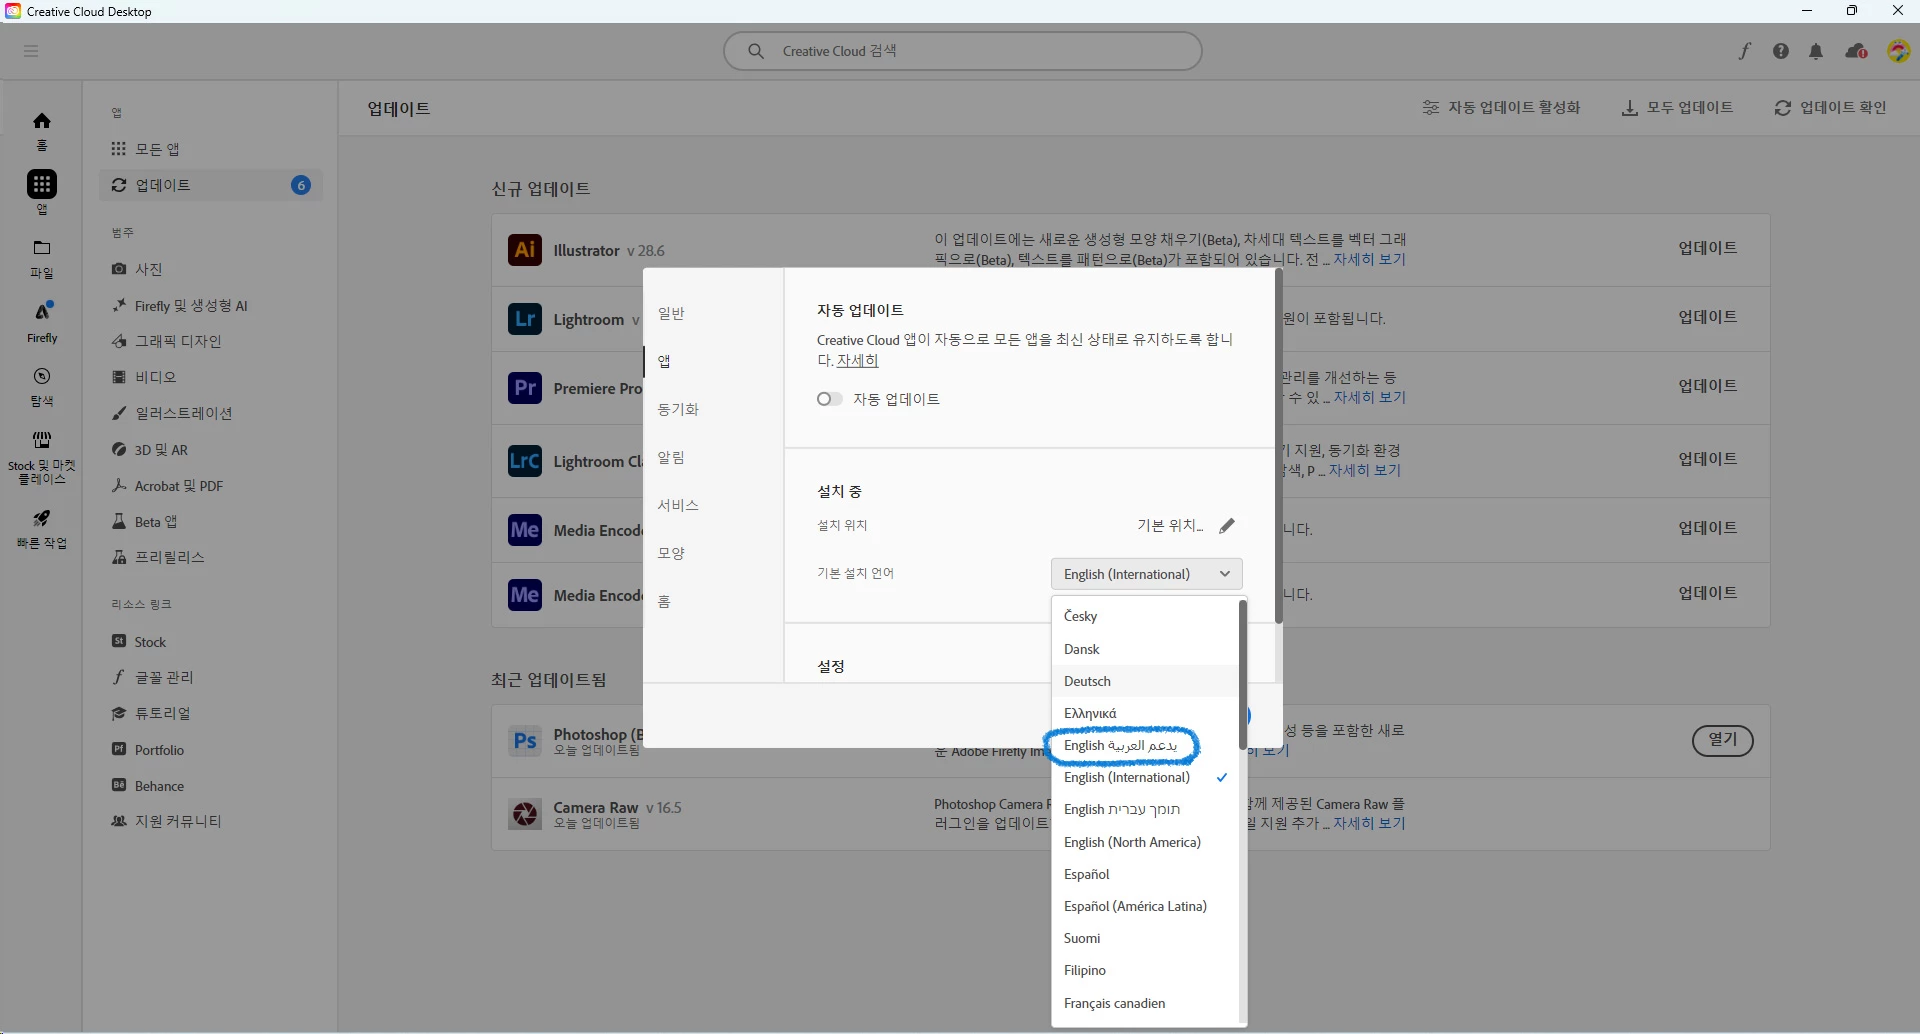Open 모든 앱 in the sidebar

pyautogui.click(x=210, y=149)
